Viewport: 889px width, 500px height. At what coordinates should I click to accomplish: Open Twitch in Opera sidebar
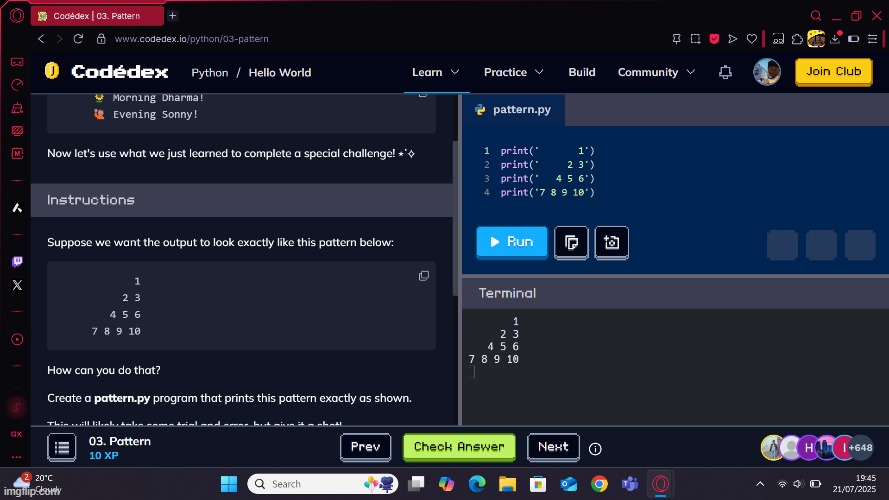17,261
